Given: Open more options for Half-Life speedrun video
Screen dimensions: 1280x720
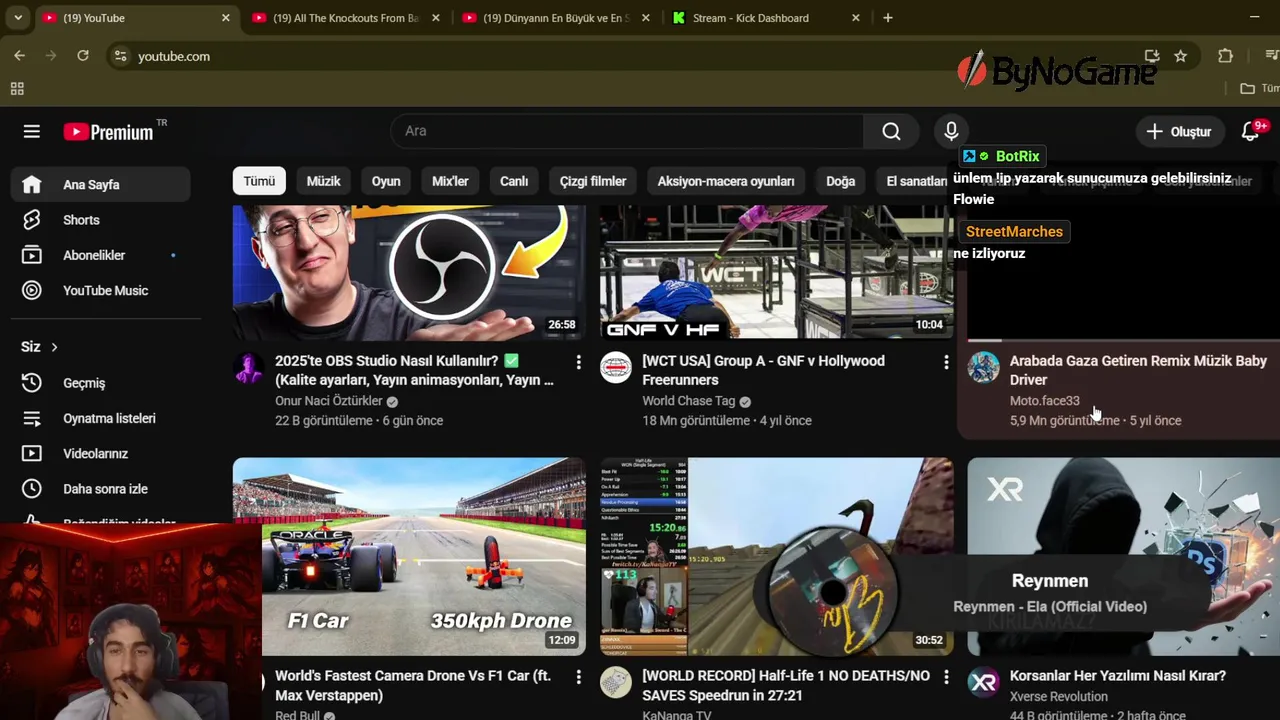Looking at the screenshot, I should coord(945,677).
